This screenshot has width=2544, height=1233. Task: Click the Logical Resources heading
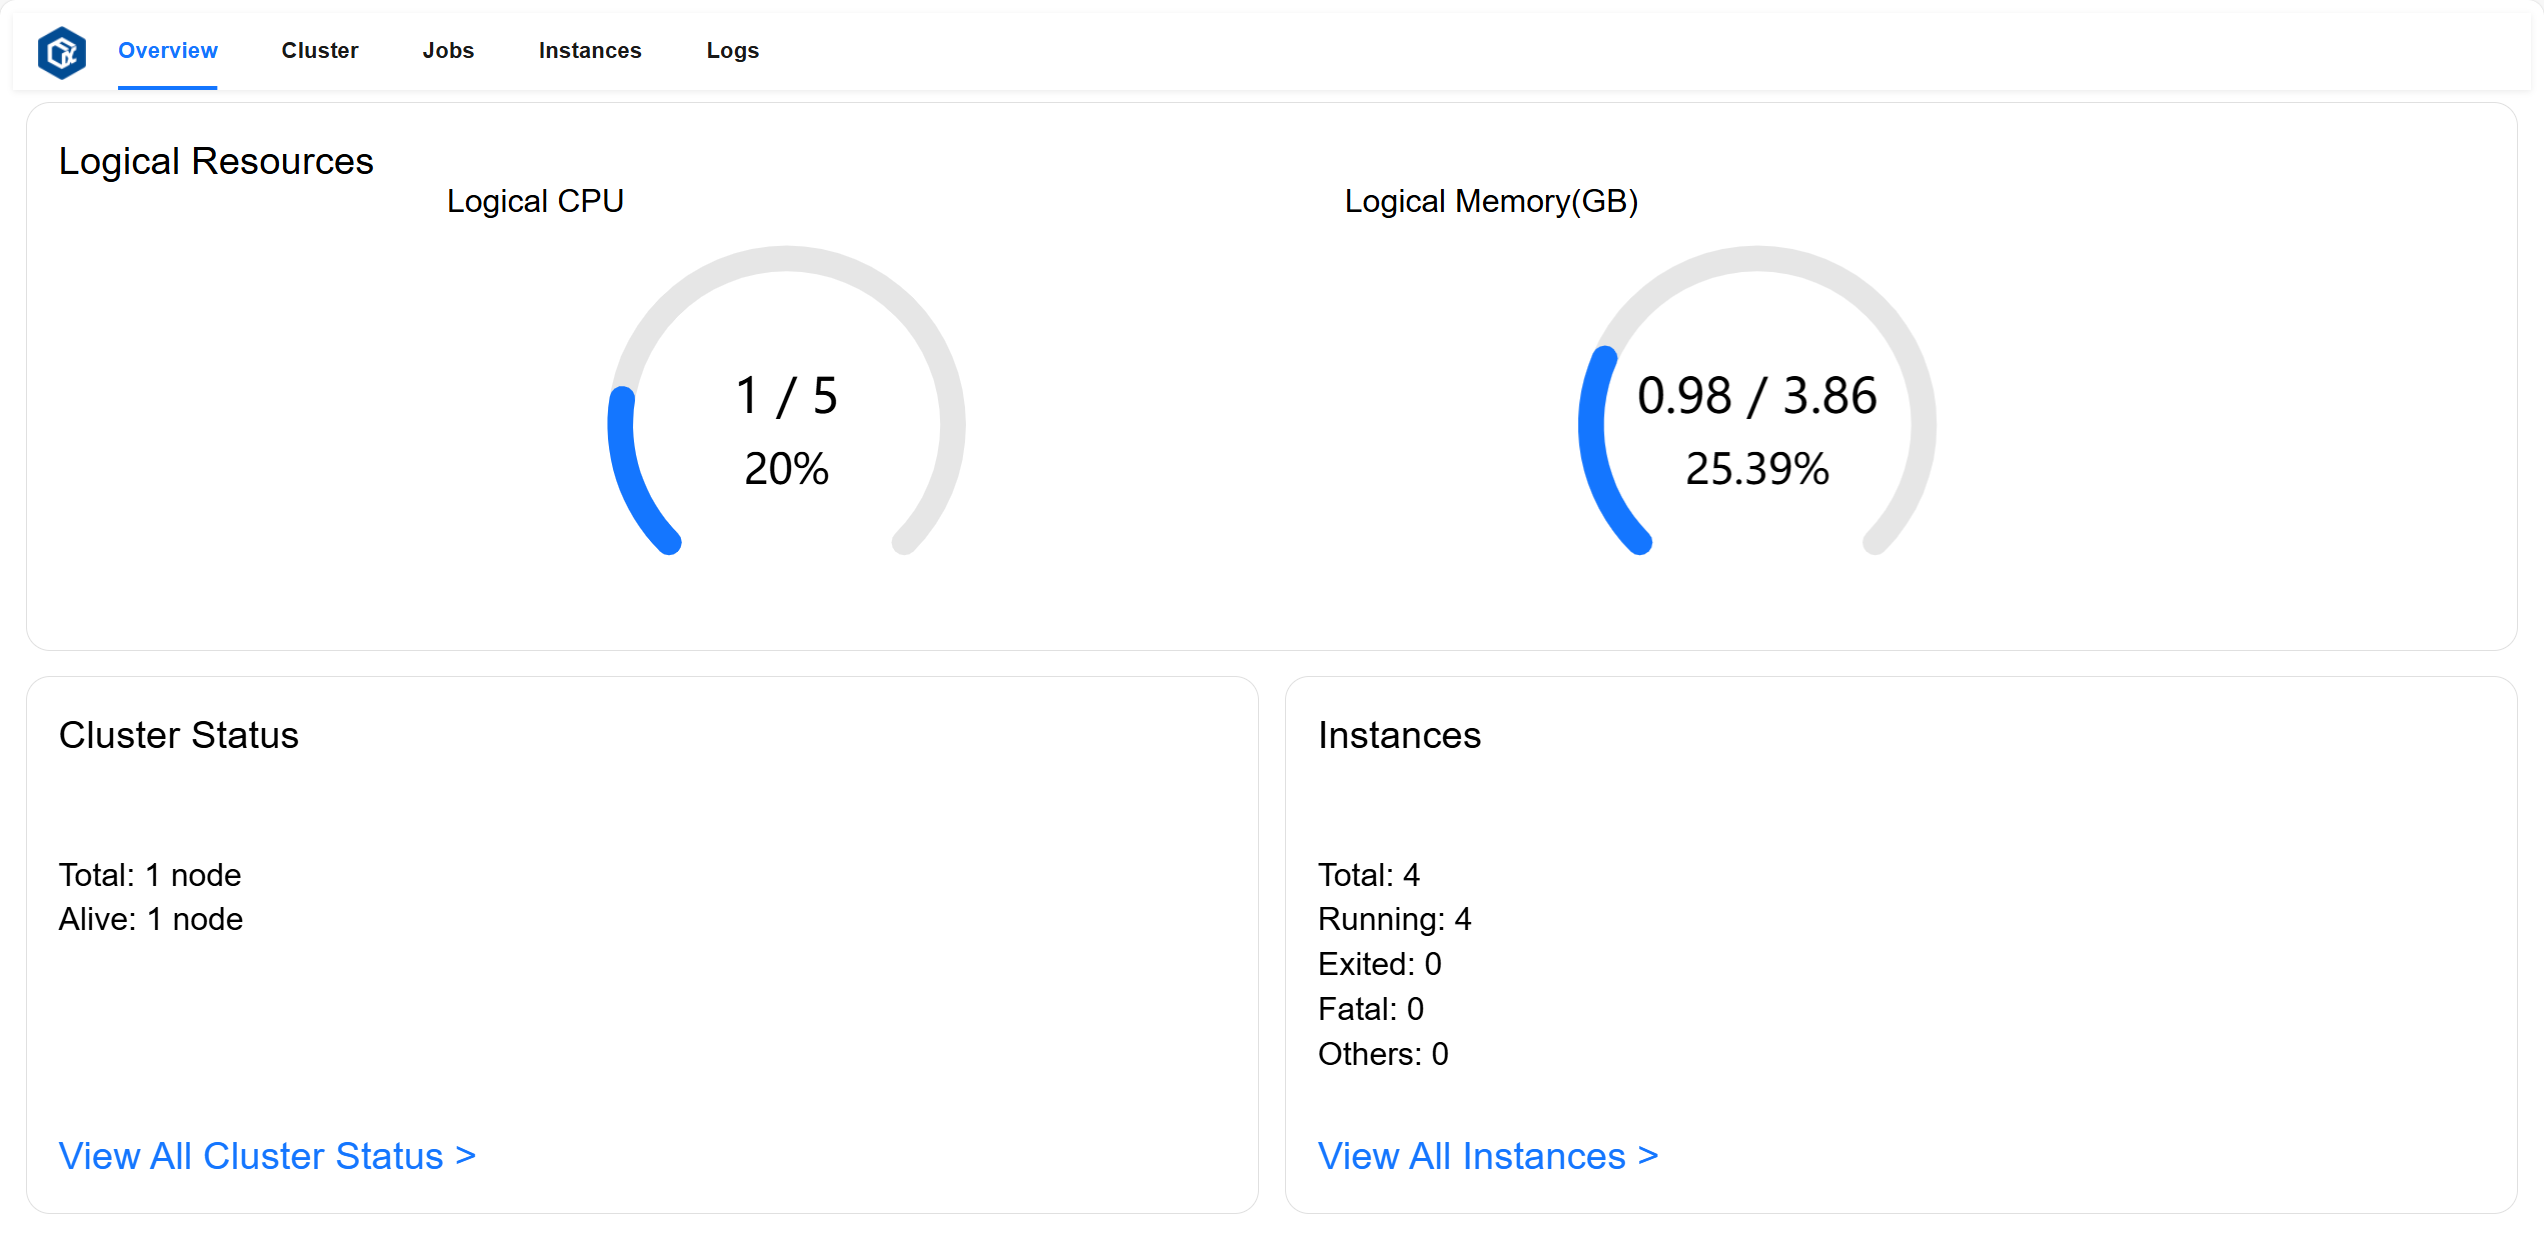tap(216, 162)
